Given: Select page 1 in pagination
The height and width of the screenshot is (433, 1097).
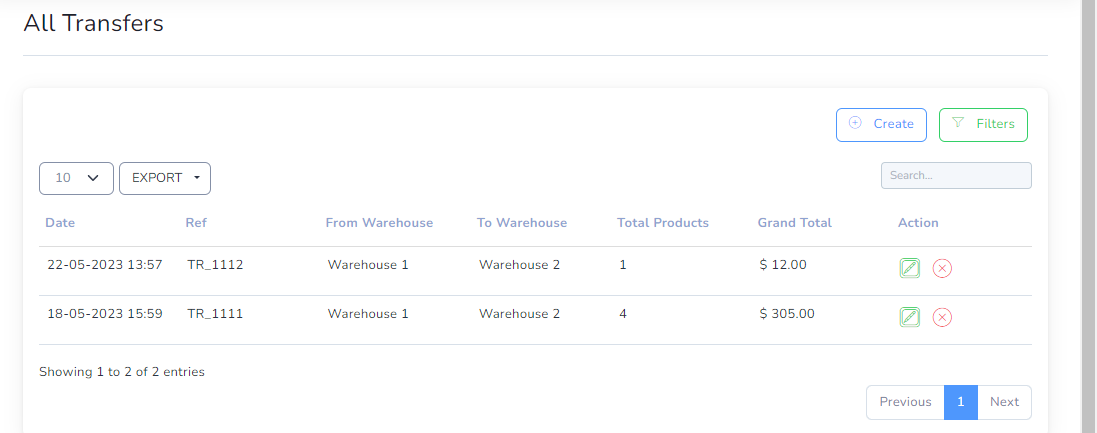Looking at the screenshot, I should pyautogui.click(x=961, y=402).
